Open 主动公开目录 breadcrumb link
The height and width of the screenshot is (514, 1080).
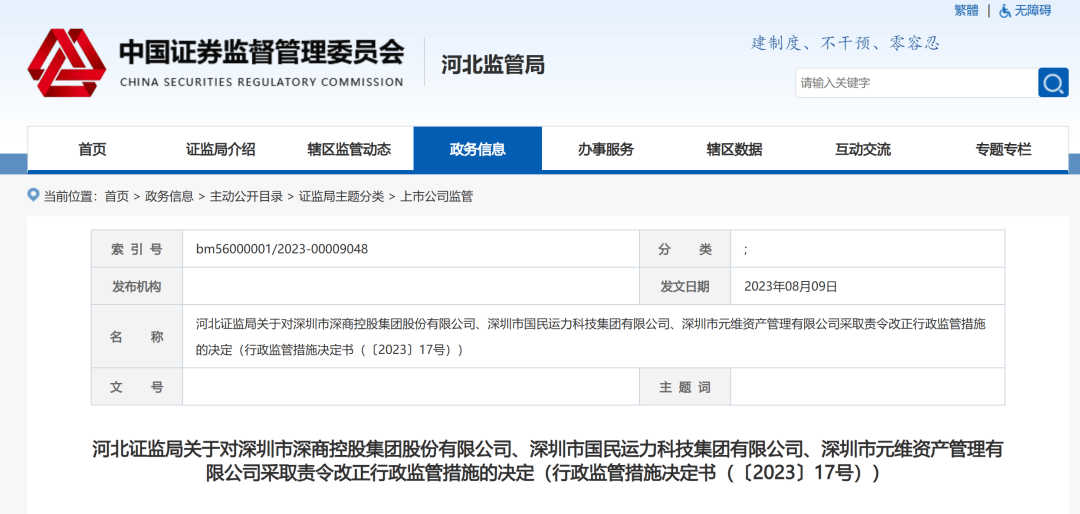(246, 196)
